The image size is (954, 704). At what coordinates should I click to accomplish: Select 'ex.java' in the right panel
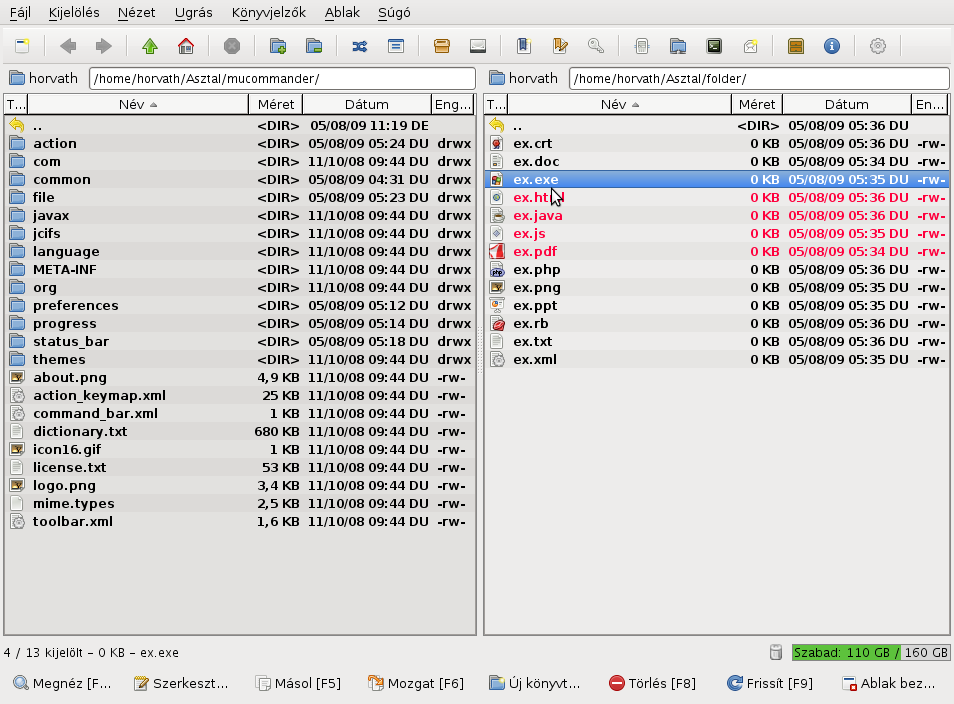point(717,215)
